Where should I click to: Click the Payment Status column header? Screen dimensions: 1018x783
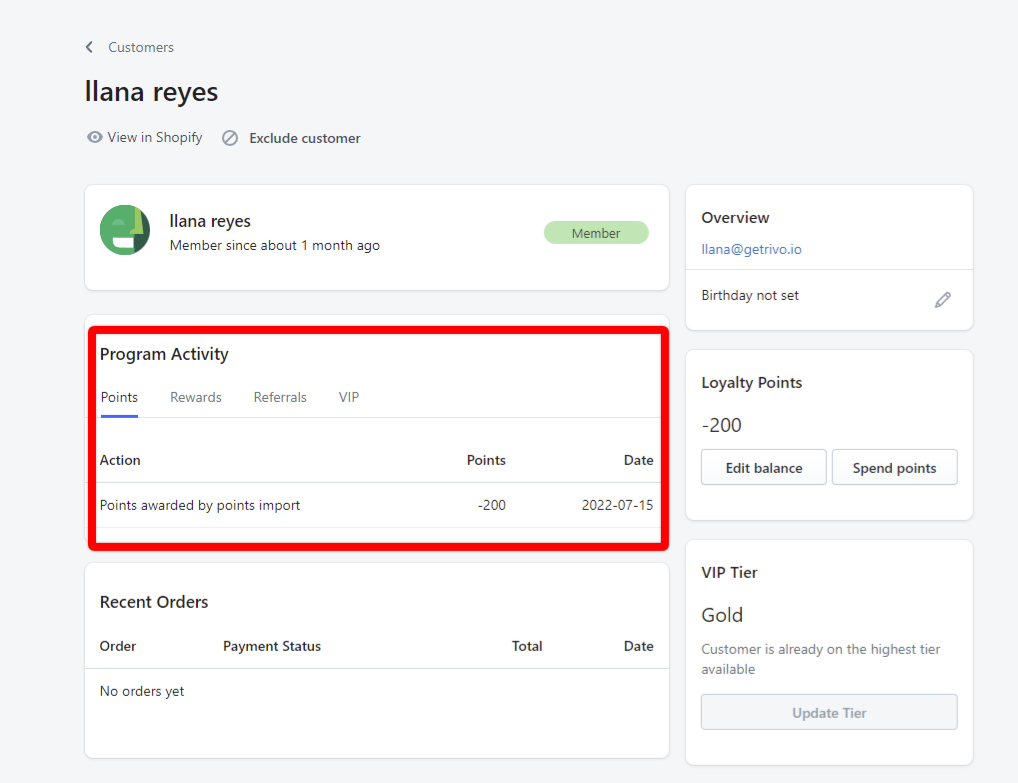[x=272, y=646]
